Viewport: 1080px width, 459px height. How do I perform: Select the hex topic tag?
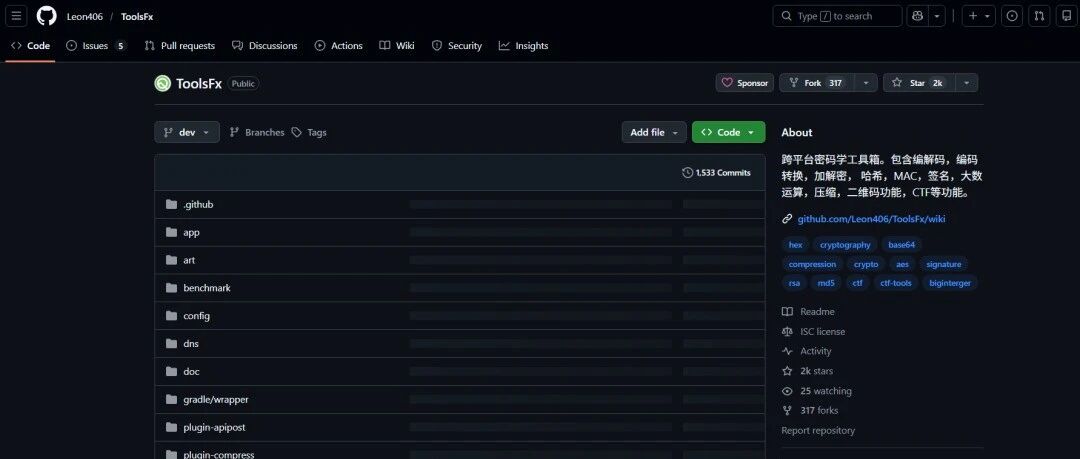(x=796, y=245)
